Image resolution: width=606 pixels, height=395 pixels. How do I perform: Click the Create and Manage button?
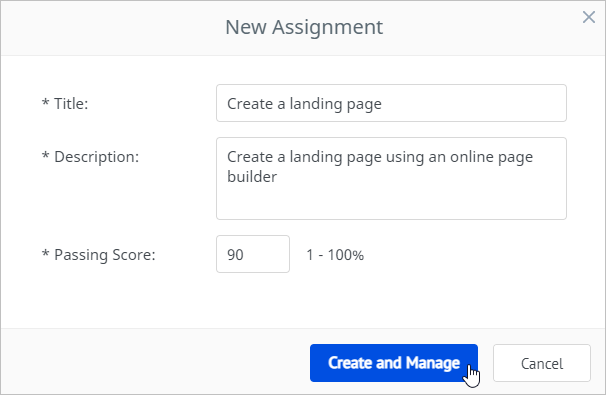[x=394, y=363]
